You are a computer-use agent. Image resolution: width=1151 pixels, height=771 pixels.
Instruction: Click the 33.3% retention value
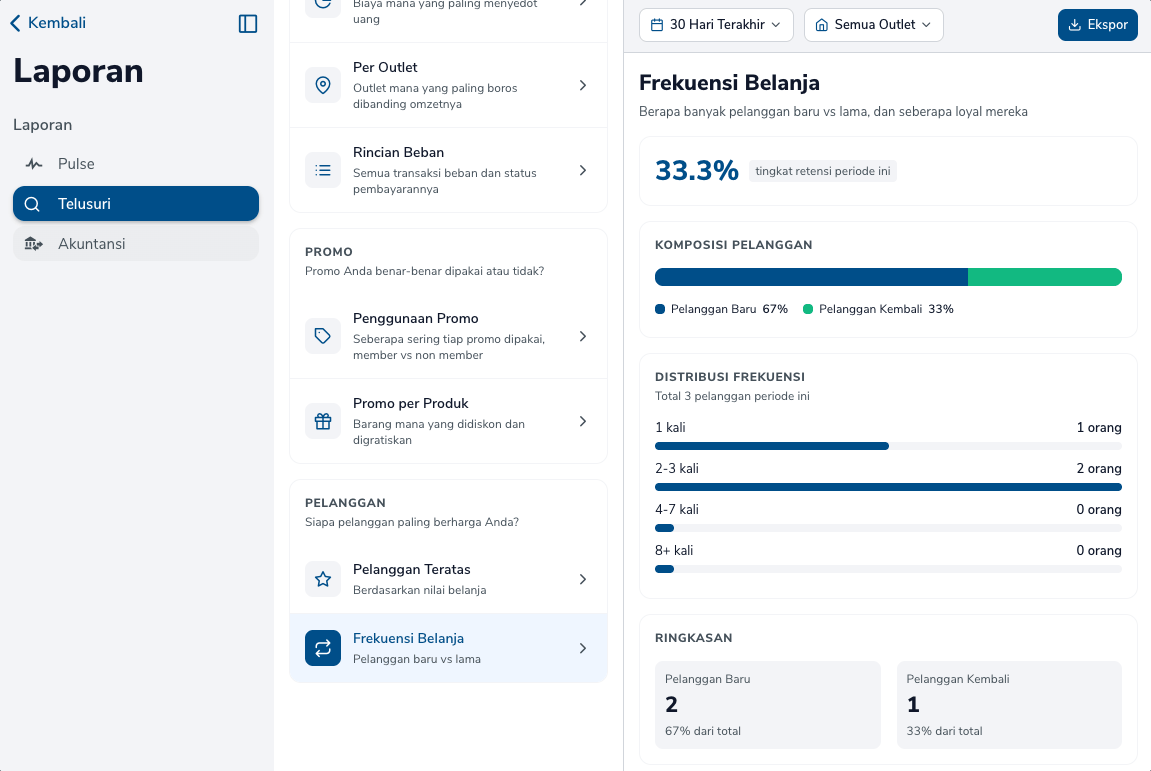(x=697, y=171)
